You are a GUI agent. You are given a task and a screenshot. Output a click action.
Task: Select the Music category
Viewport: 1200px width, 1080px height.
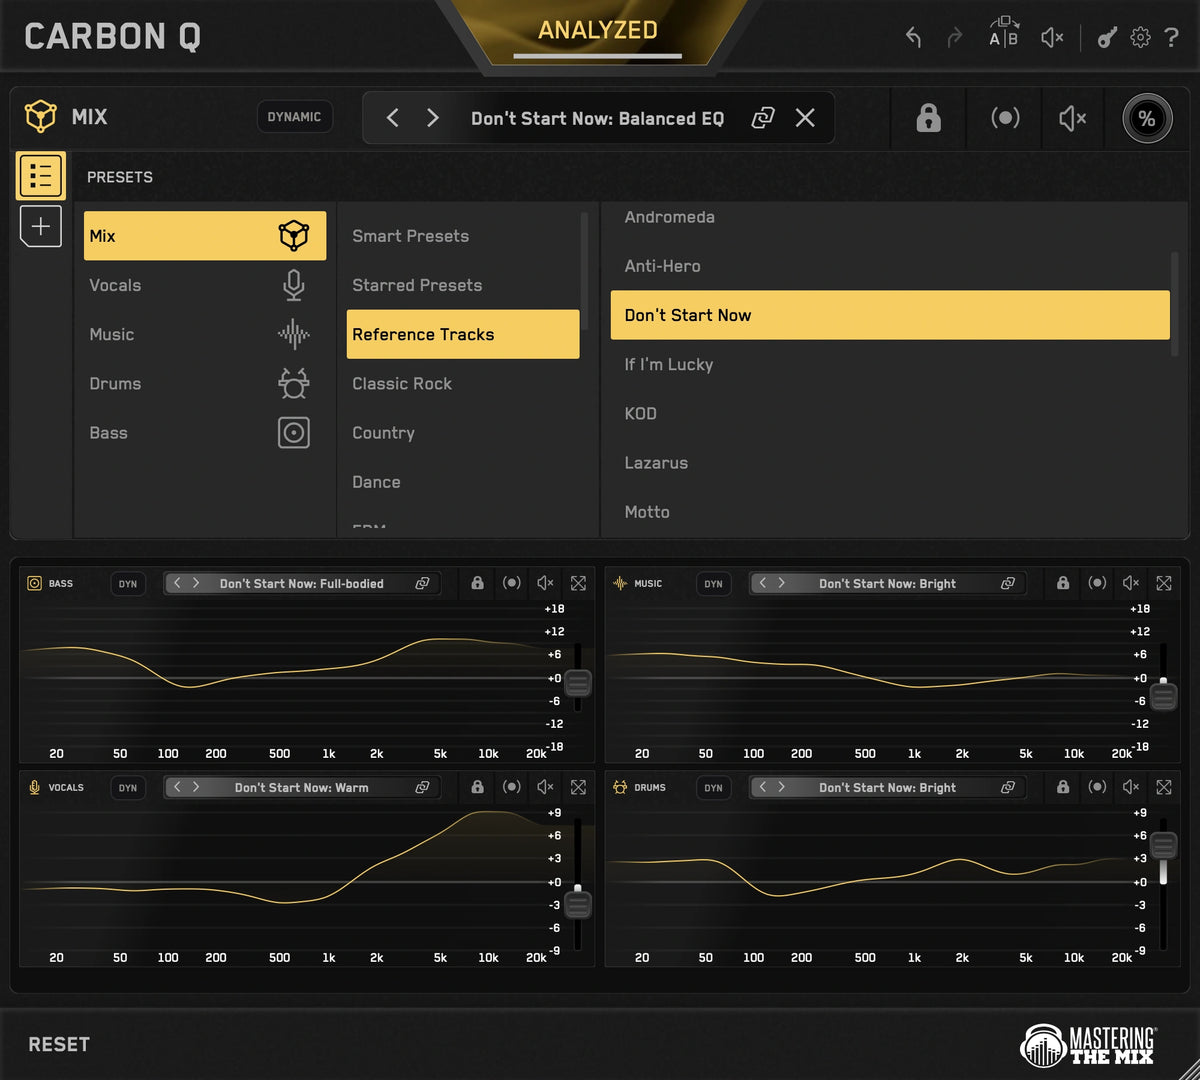click(205, 334)
